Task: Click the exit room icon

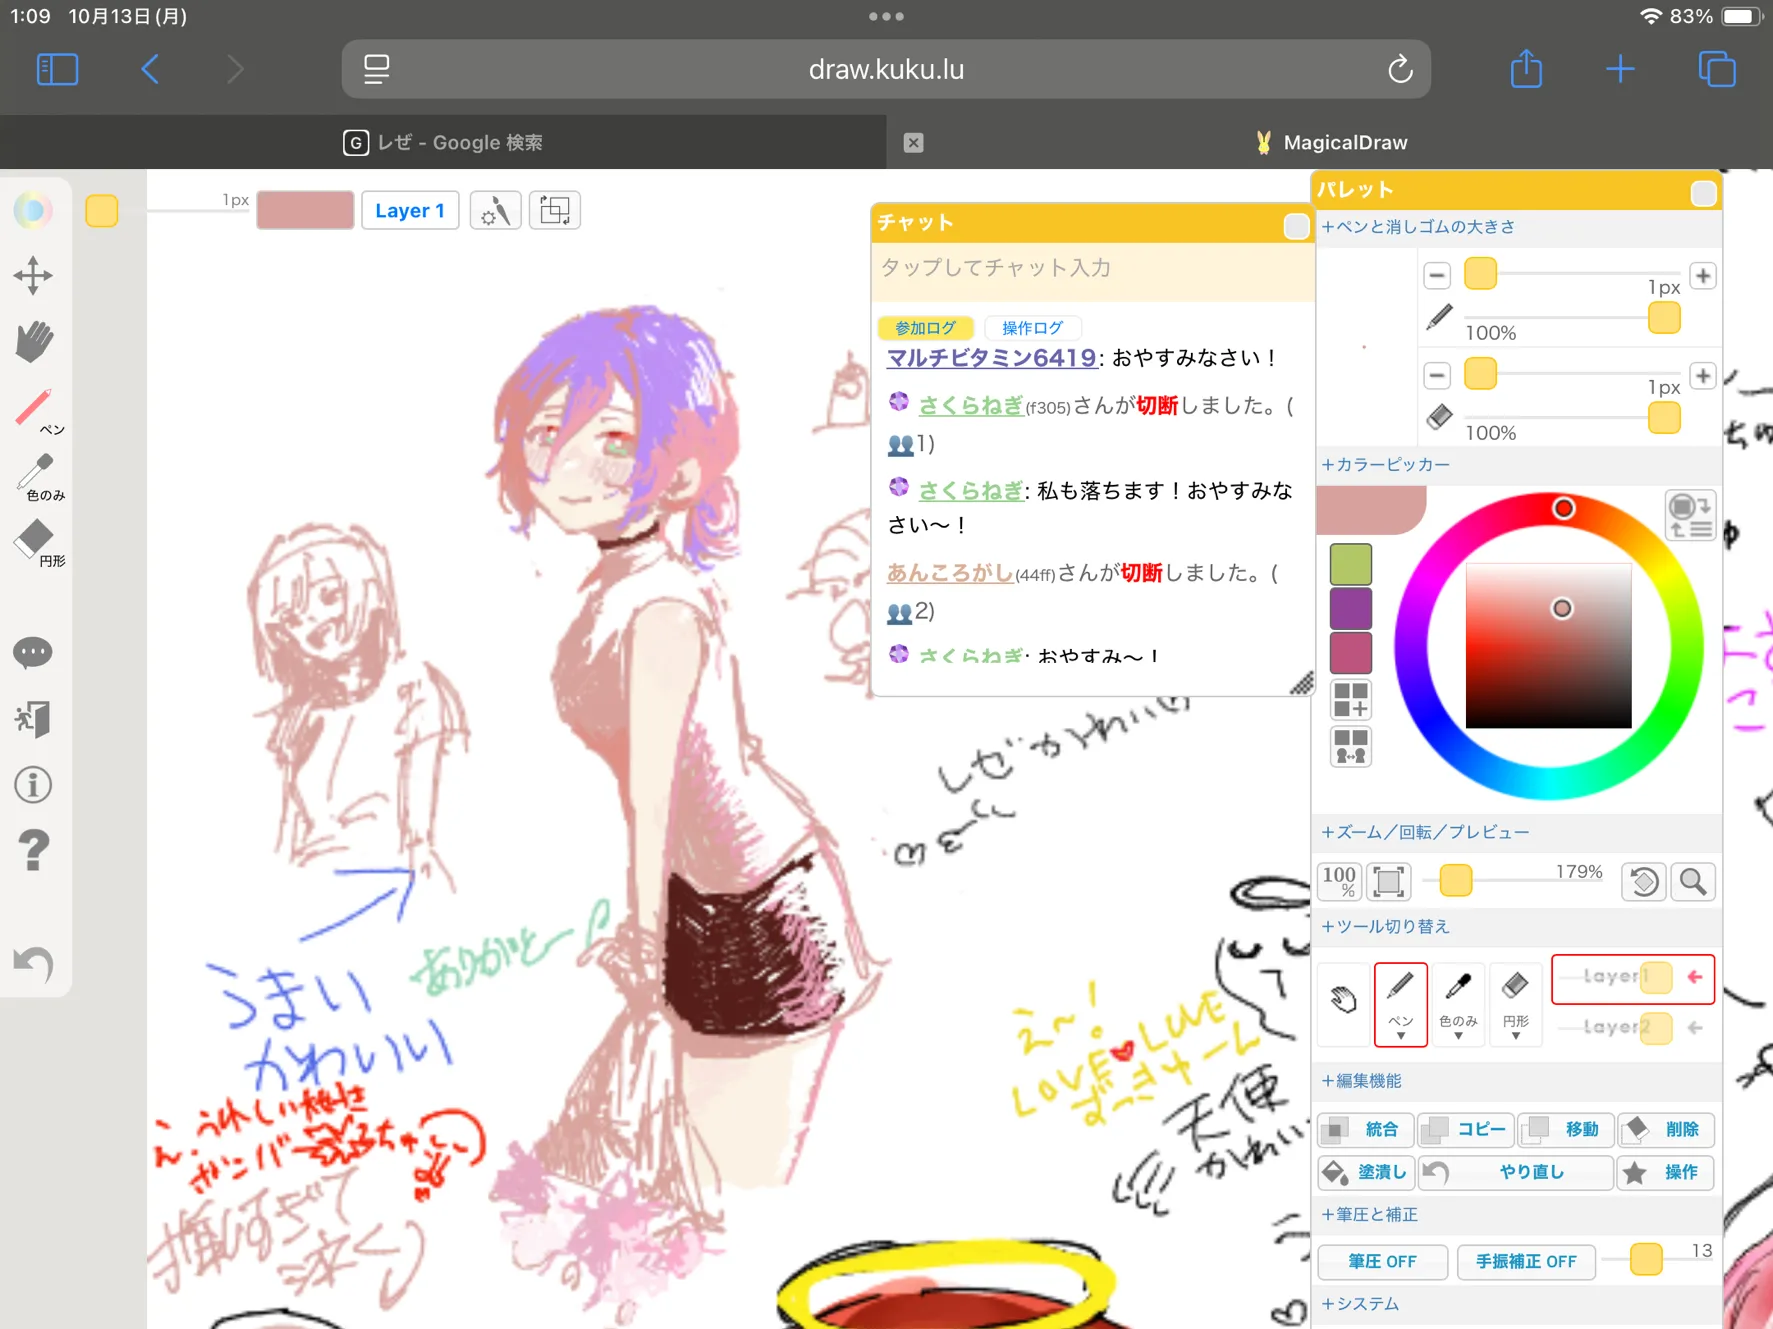Action: [x=33, y=719]
